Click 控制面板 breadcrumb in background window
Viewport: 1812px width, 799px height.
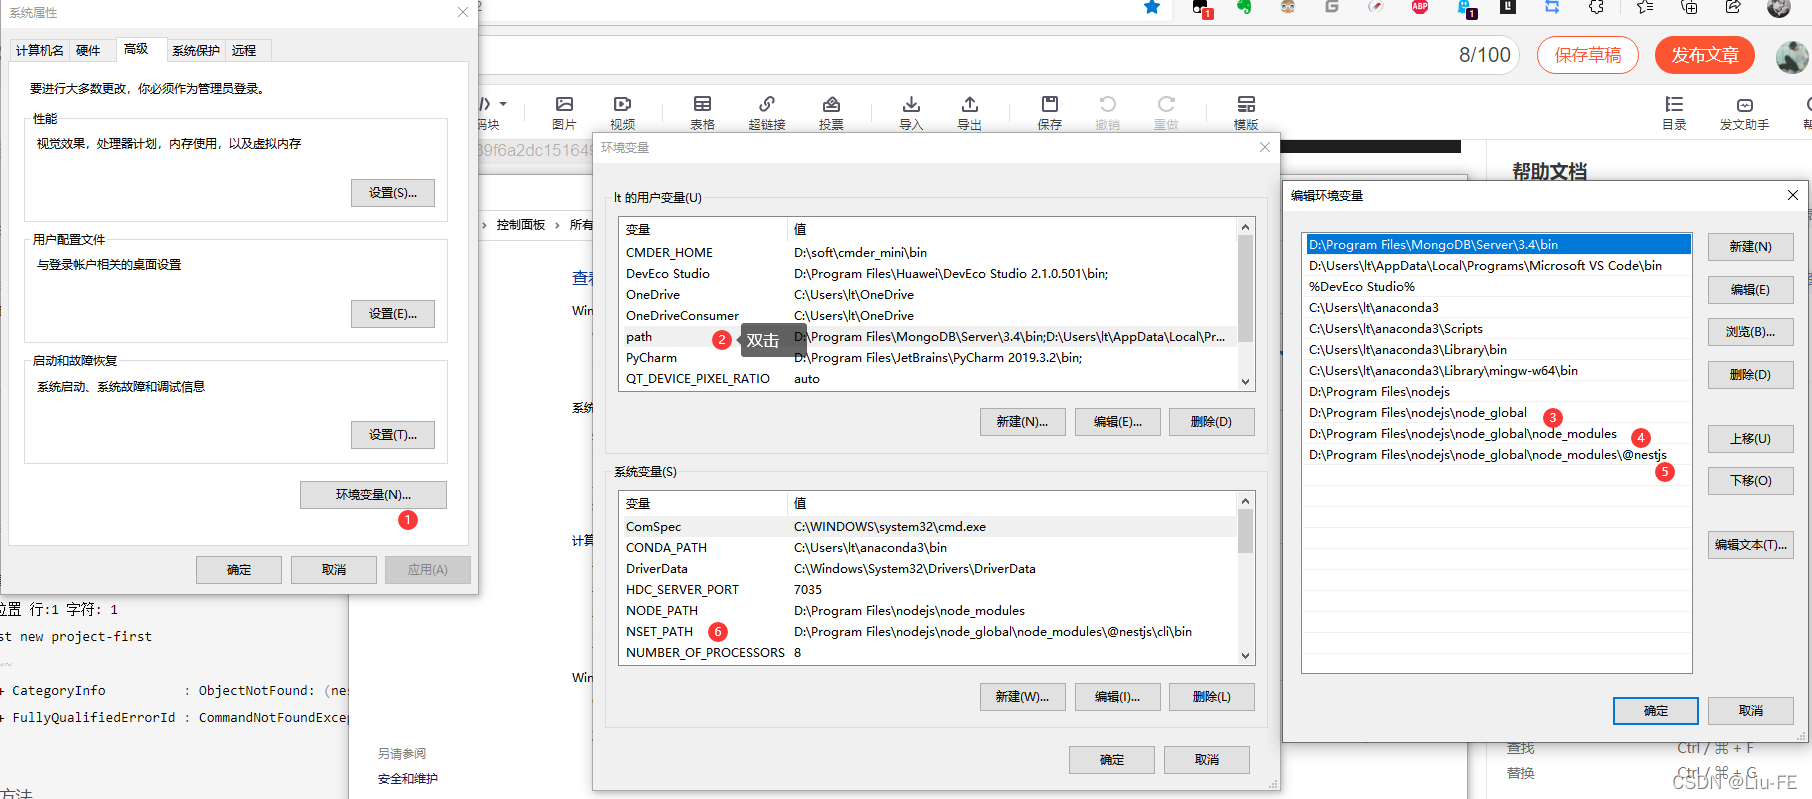click(521, 225)
